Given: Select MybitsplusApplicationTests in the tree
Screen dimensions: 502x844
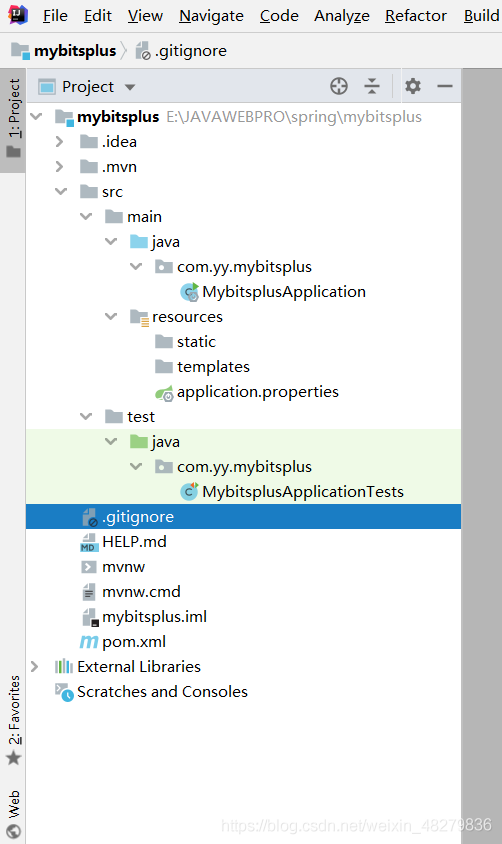Looking at the screenshot, I should (x=303, y=492).
